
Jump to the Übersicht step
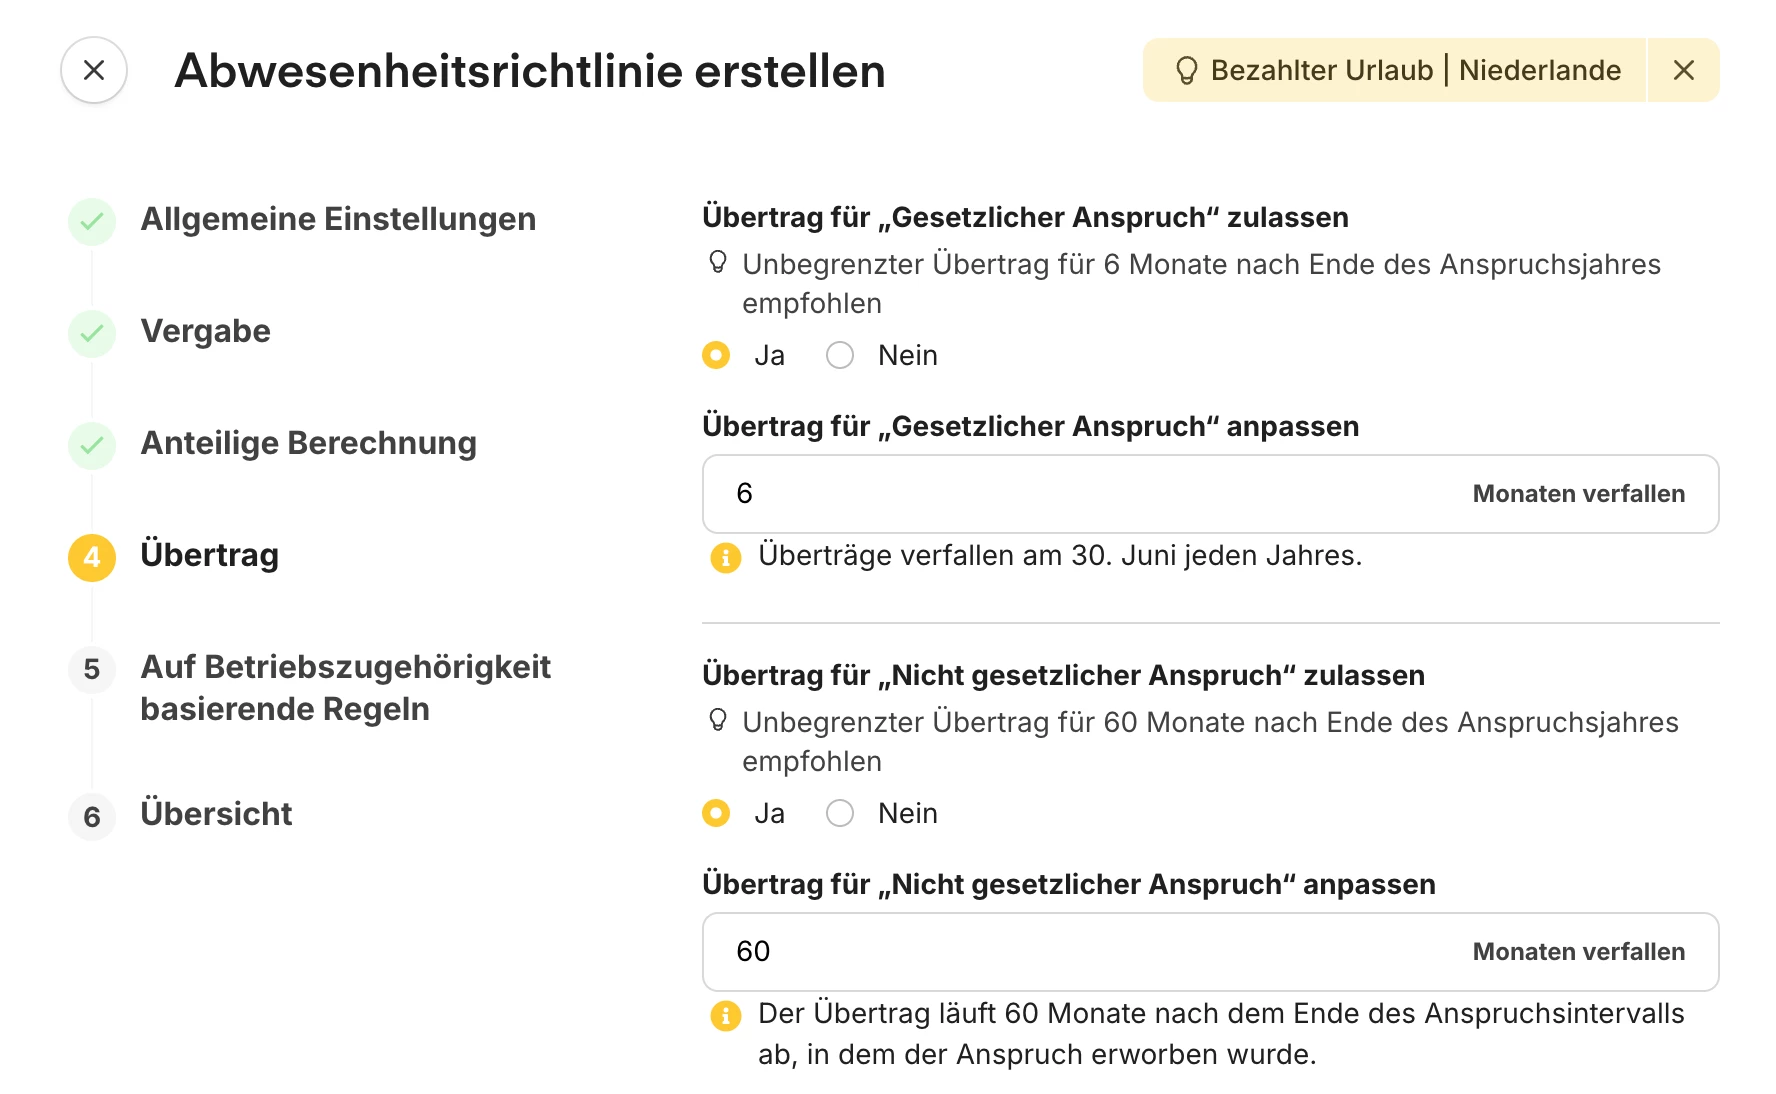point(216,814)
